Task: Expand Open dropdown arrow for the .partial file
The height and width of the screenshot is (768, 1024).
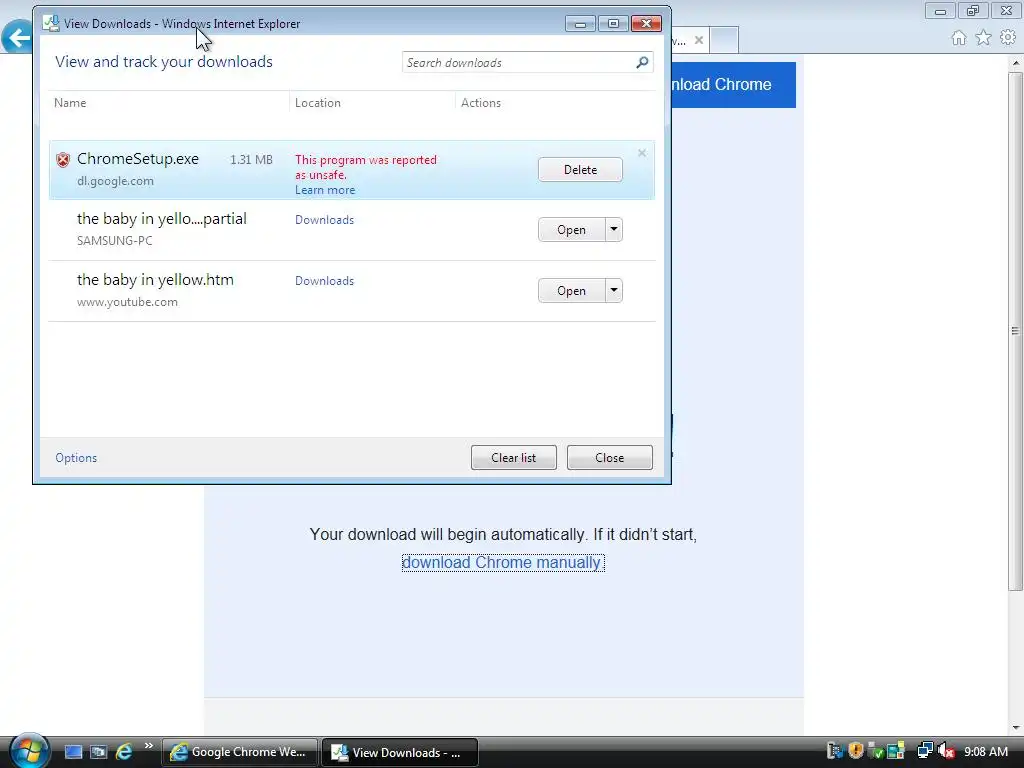Action: click(x=614, y=230)
